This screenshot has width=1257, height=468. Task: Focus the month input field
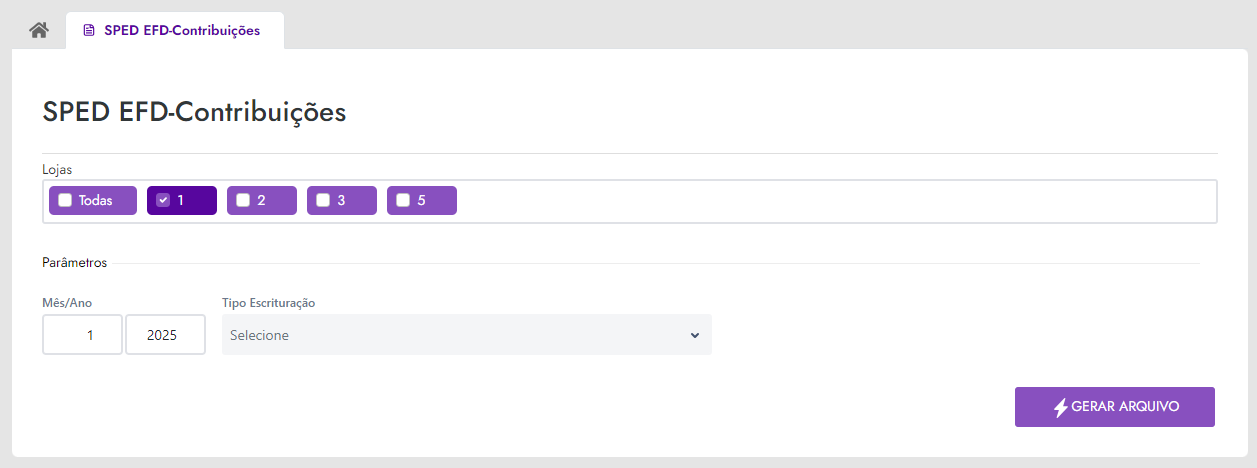82,335
